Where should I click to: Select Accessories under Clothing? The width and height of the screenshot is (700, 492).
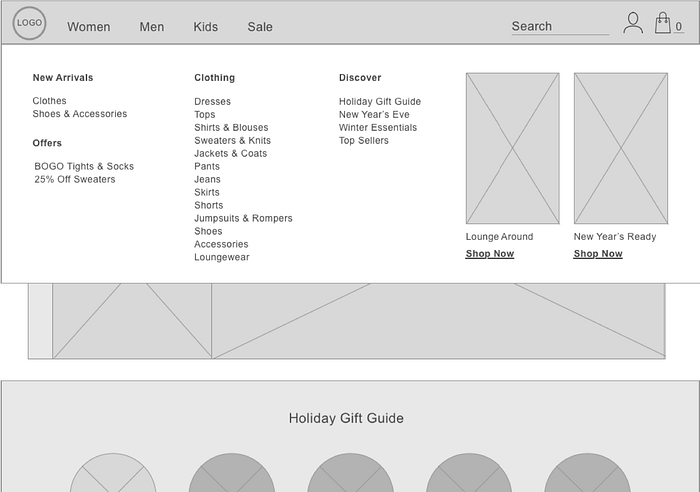pos(221,244)
